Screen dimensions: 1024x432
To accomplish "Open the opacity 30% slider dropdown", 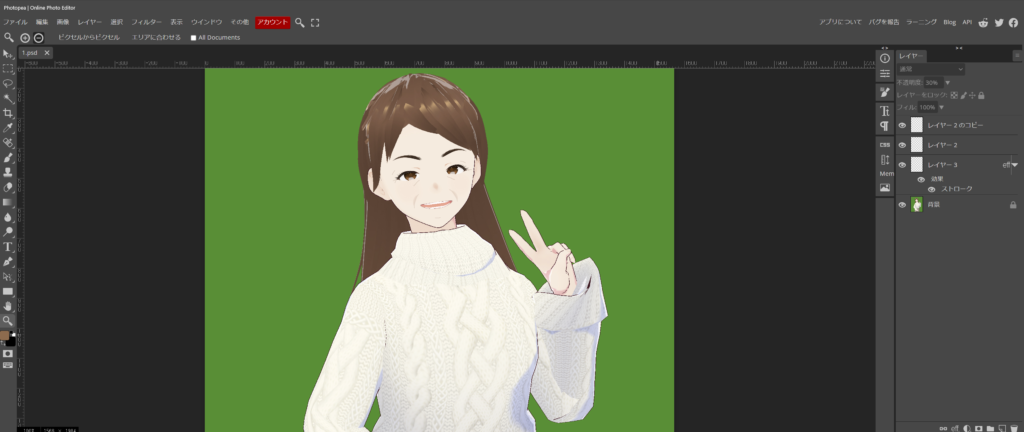I will coord(948,82).
